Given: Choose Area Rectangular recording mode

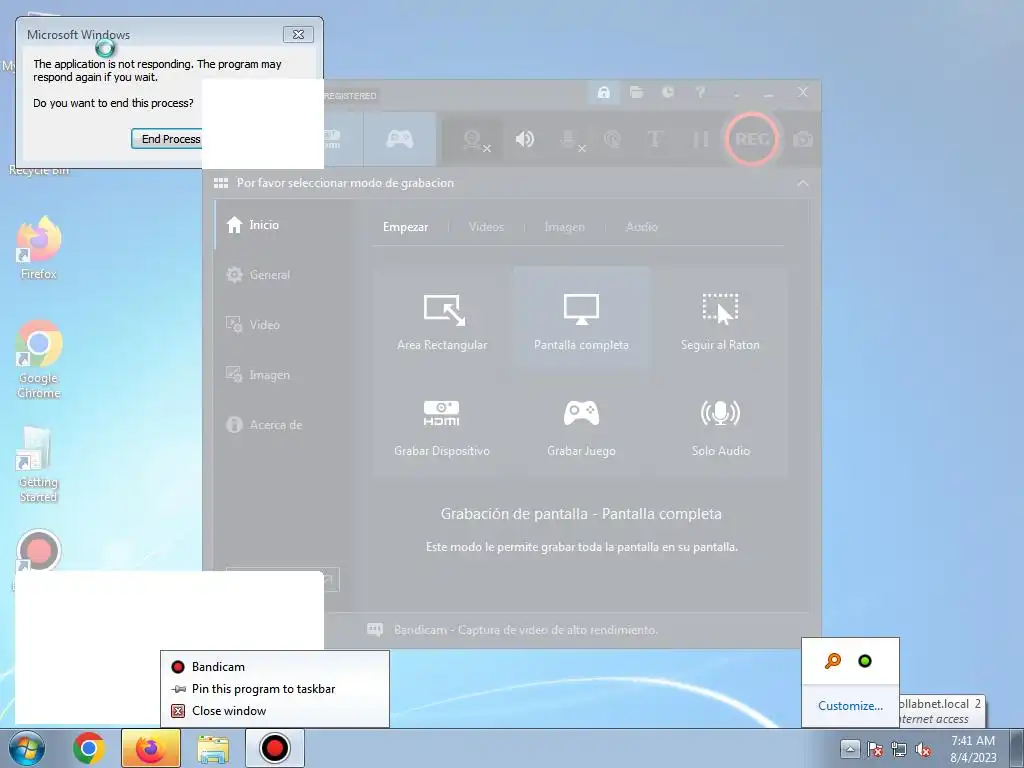Looking at the screenshot, I should coord(442,321).
